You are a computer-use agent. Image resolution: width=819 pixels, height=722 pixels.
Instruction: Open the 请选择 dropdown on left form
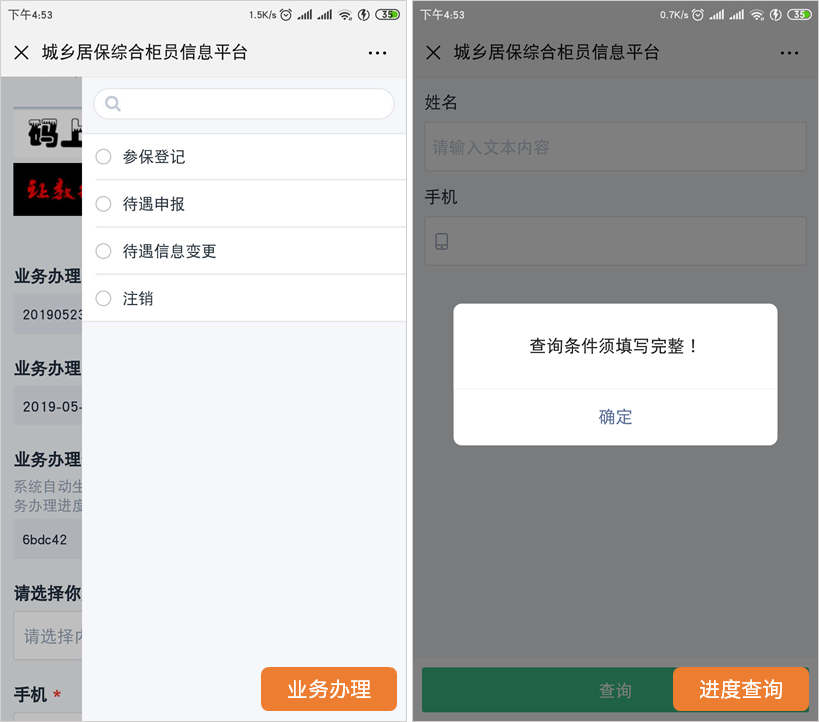pyautogui.click(x=48, y=635)
